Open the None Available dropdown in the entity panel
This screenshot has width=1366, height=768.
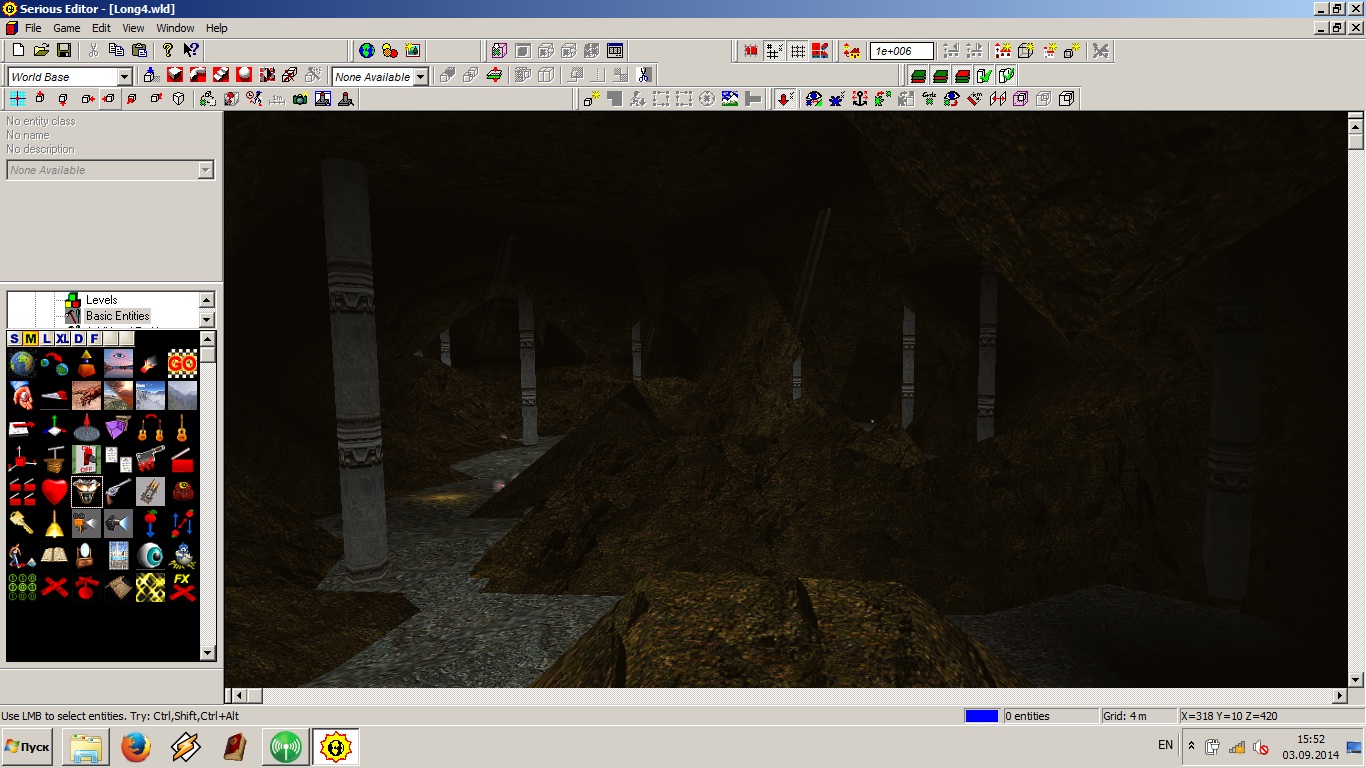(x=206, y=170)
